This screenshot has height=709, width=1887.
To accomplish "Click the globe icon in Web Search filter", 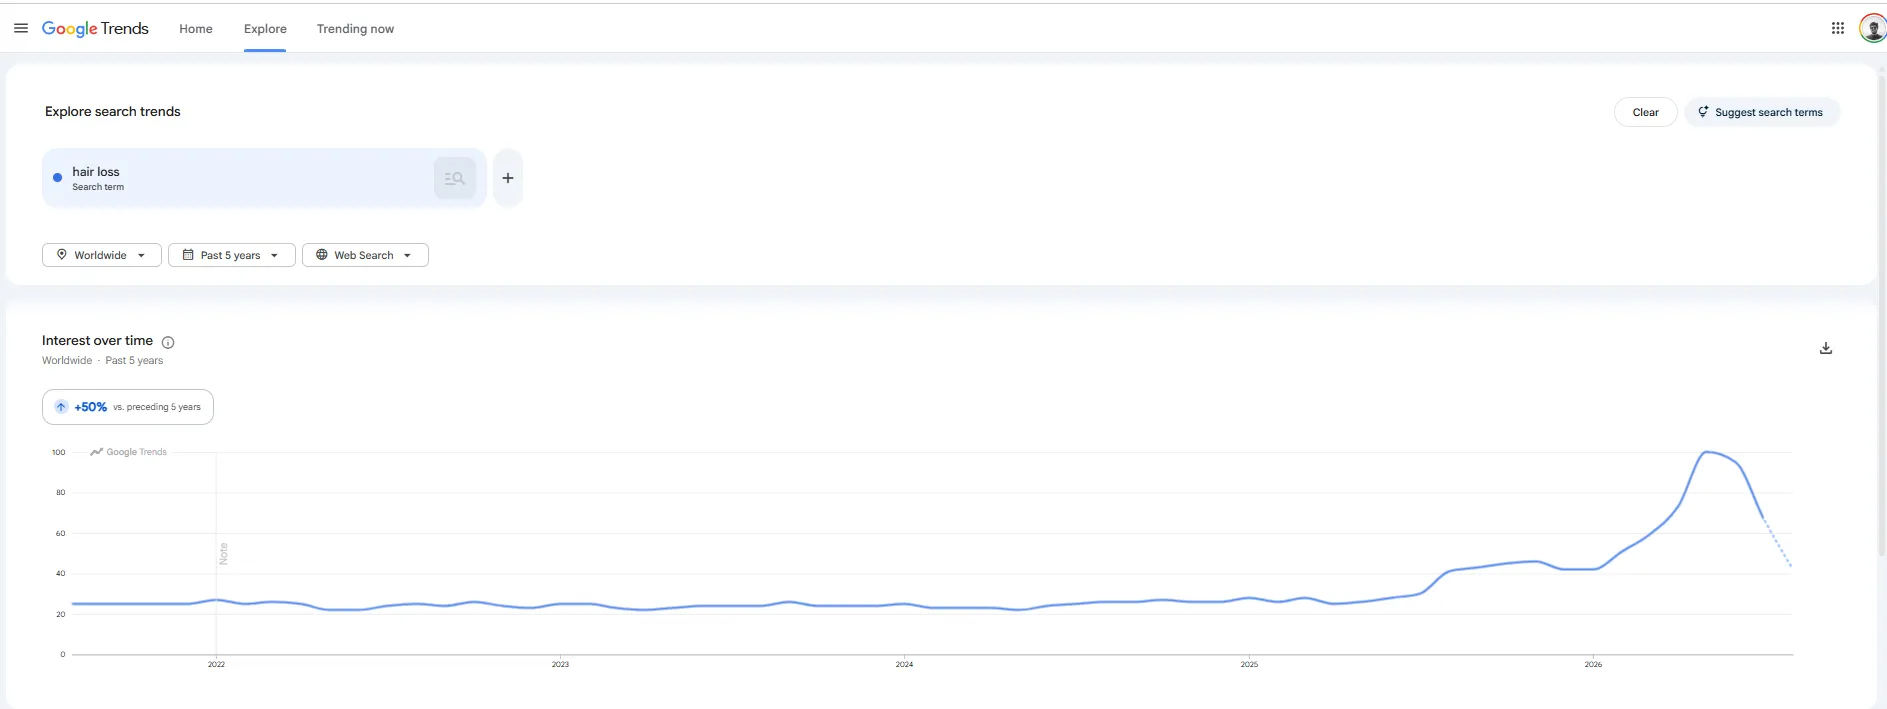I will (x=322, y=255).
